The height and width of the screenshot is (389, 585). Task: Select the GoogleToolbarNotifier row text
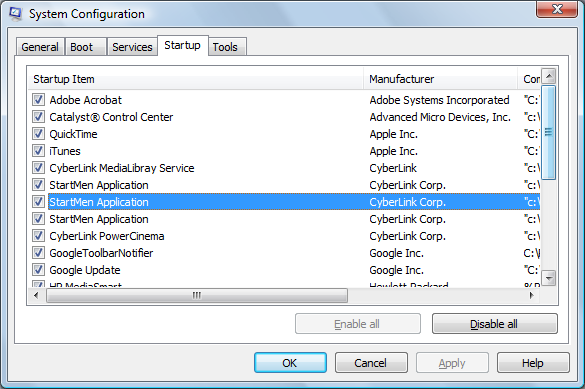(101, 253)
